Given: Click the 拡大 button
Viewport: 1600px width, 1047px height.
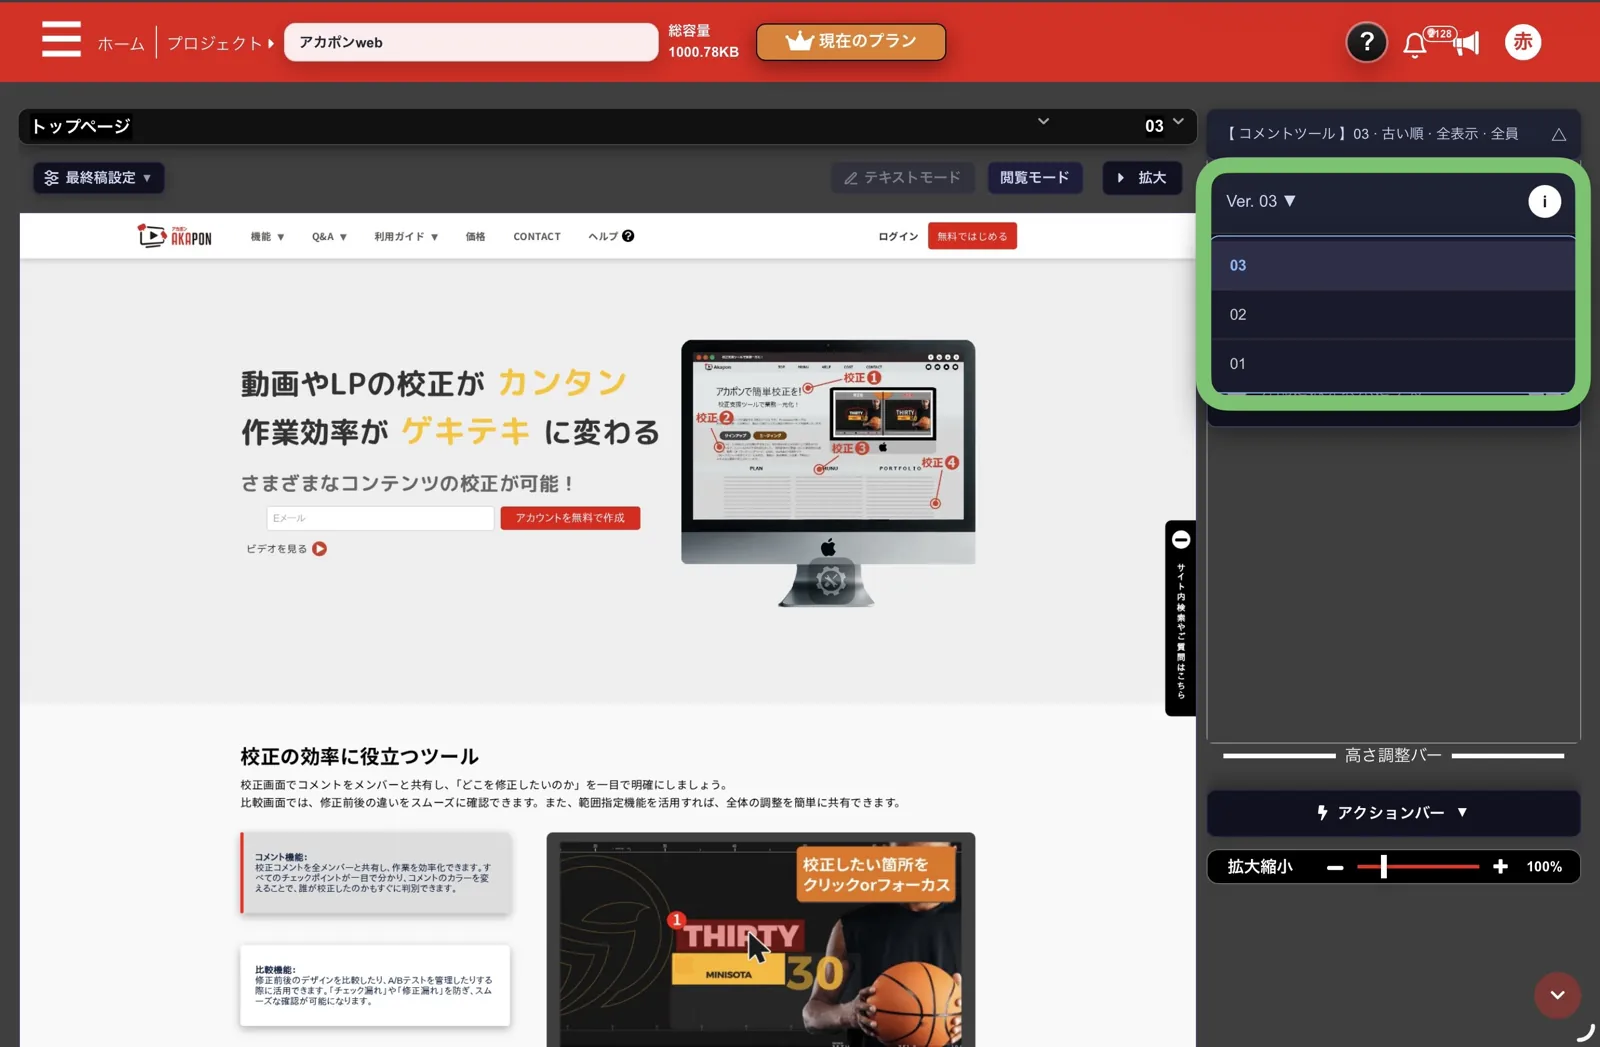Looking at the screenshot, I should coord(1142,178).
